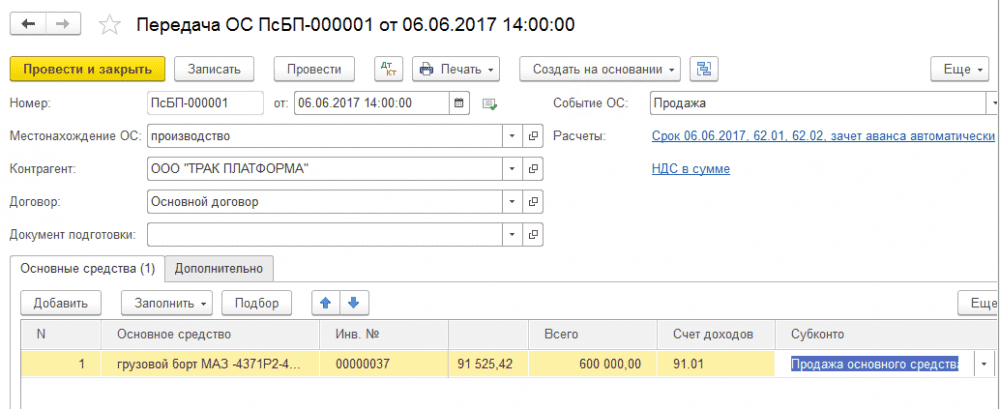Move row down with the blue arrow

click(x=355, y=302)
